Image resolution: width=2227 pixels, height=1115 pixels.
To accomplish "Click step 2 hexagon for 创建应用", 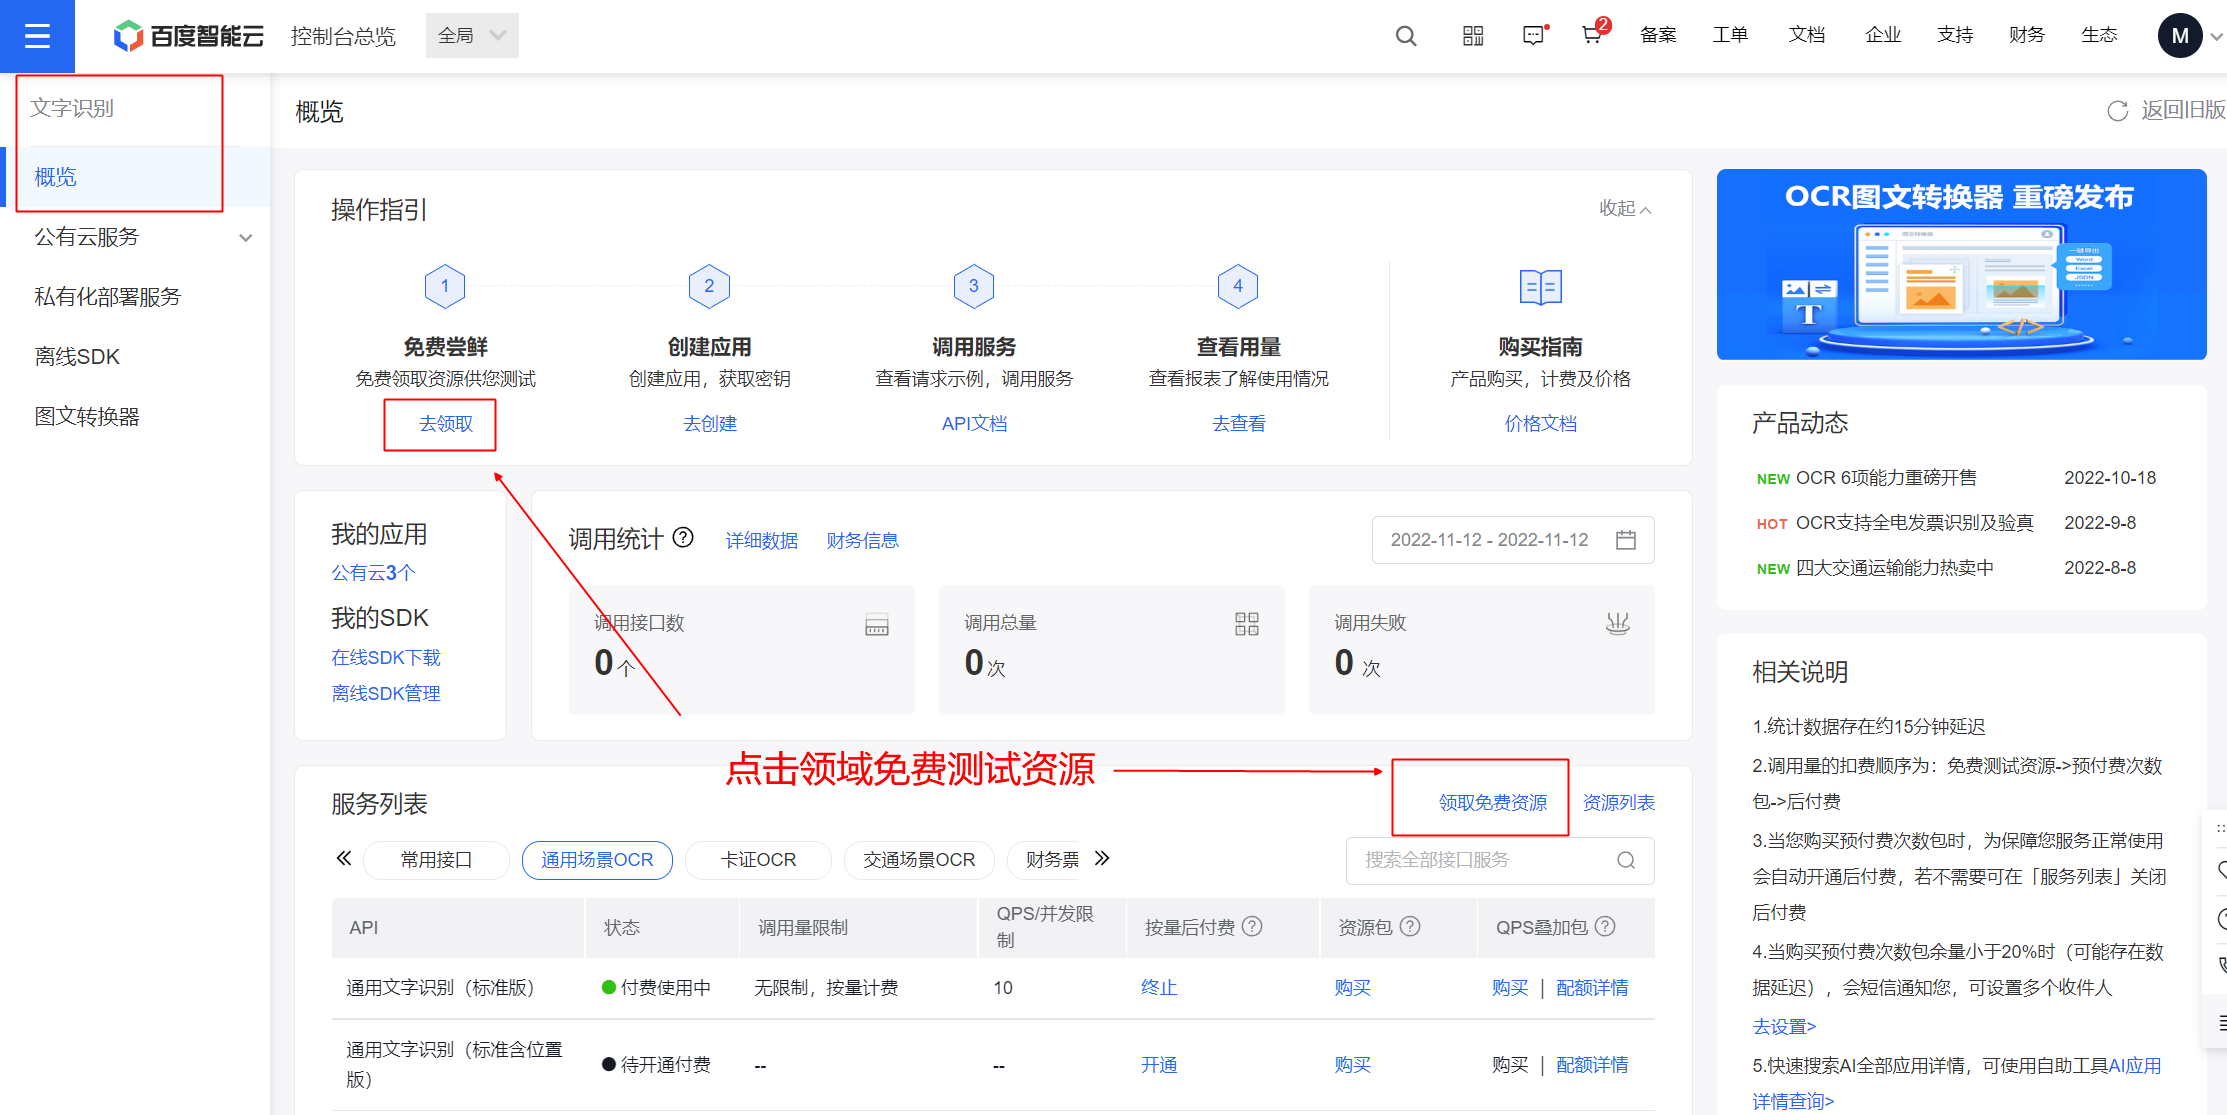I will tap(709, 286).
